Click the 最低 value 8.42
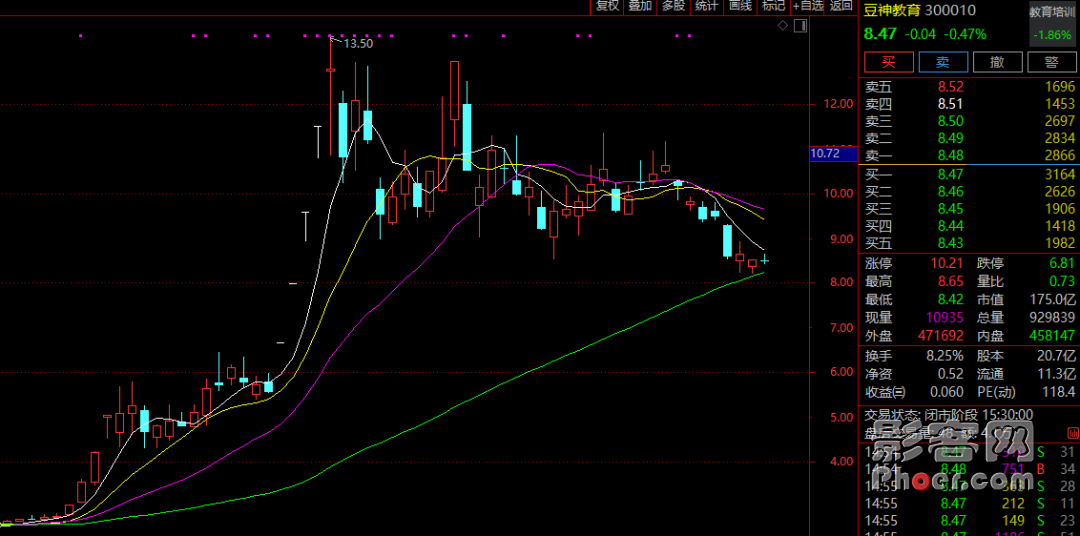This screenshot has height=536, width=1080. pyautogui.click(x=951, y=300)
